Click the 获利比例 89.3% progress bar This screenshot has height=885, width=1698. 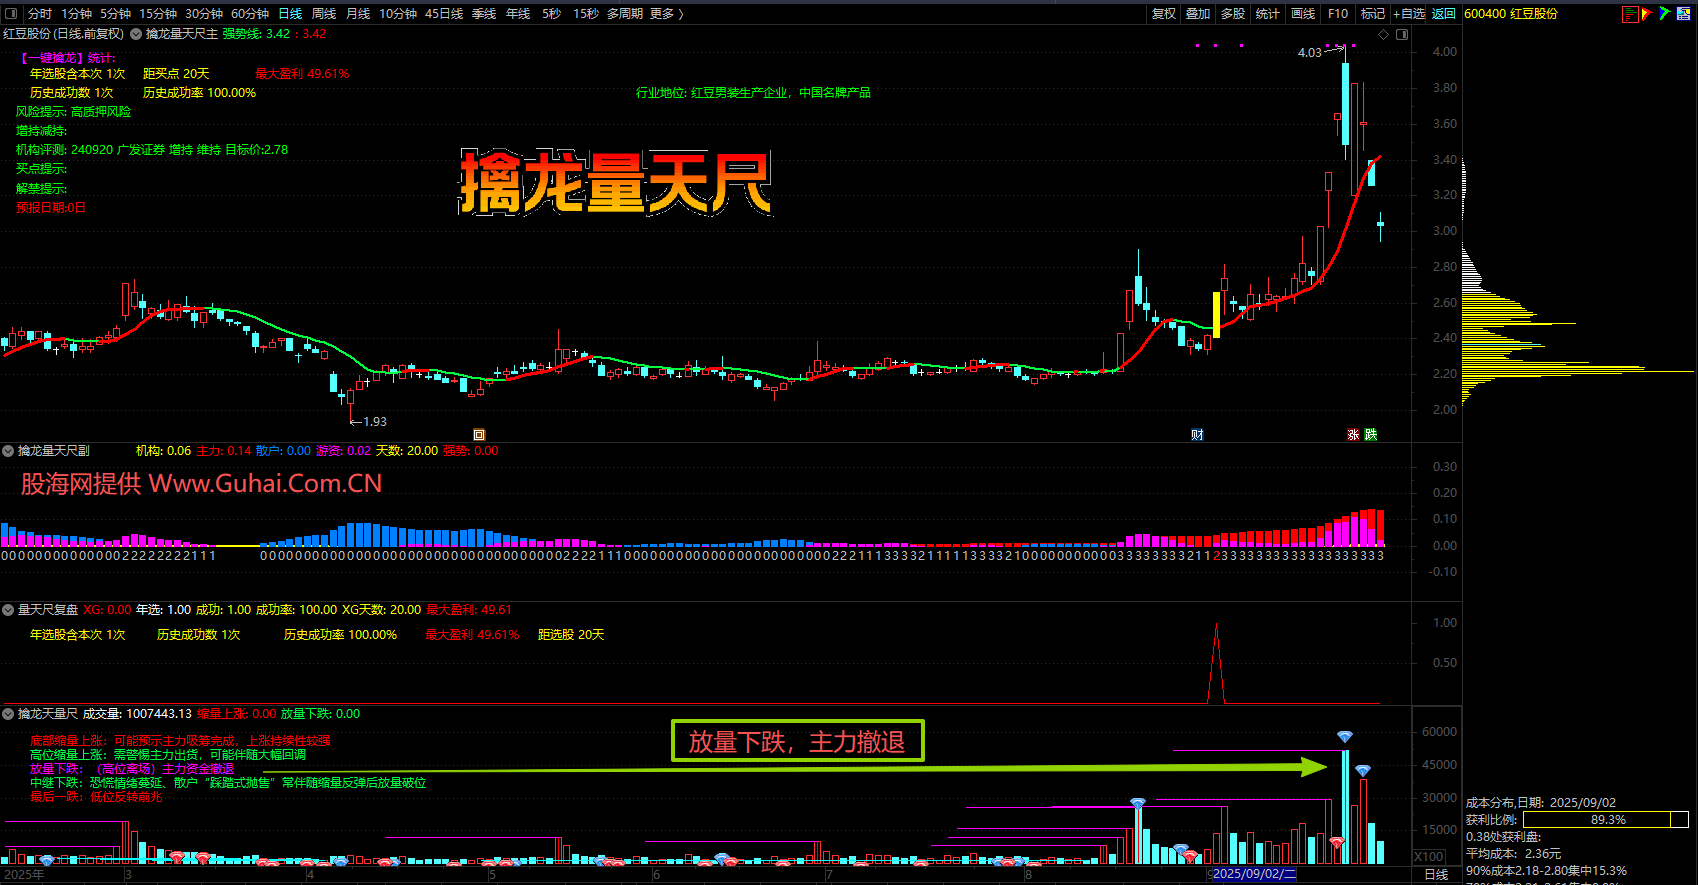coord(1605,820)
